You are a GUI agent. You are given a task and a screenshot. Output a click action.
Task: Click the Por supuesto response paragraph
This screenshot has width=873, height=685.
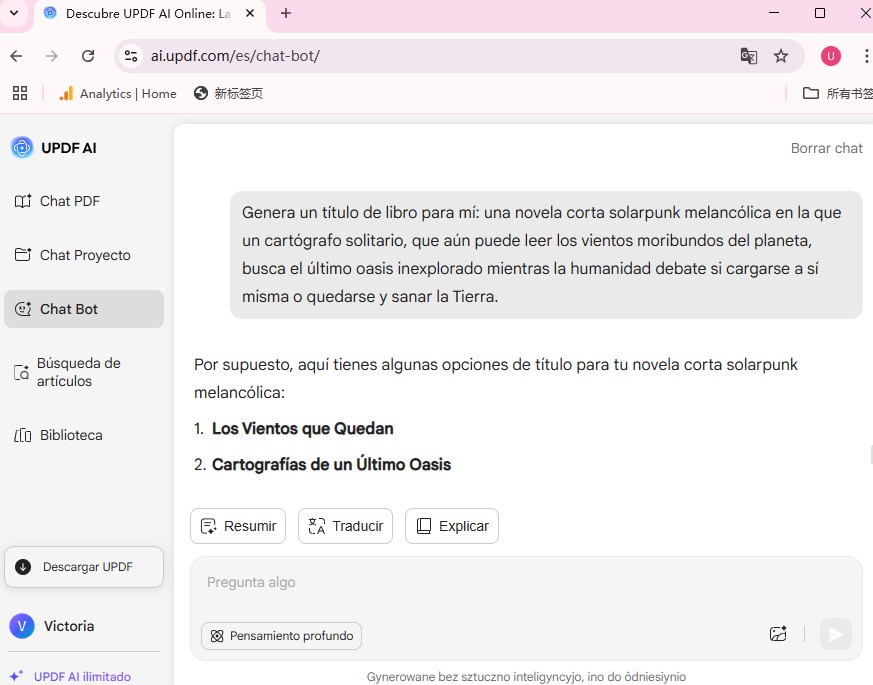[496, 379]
